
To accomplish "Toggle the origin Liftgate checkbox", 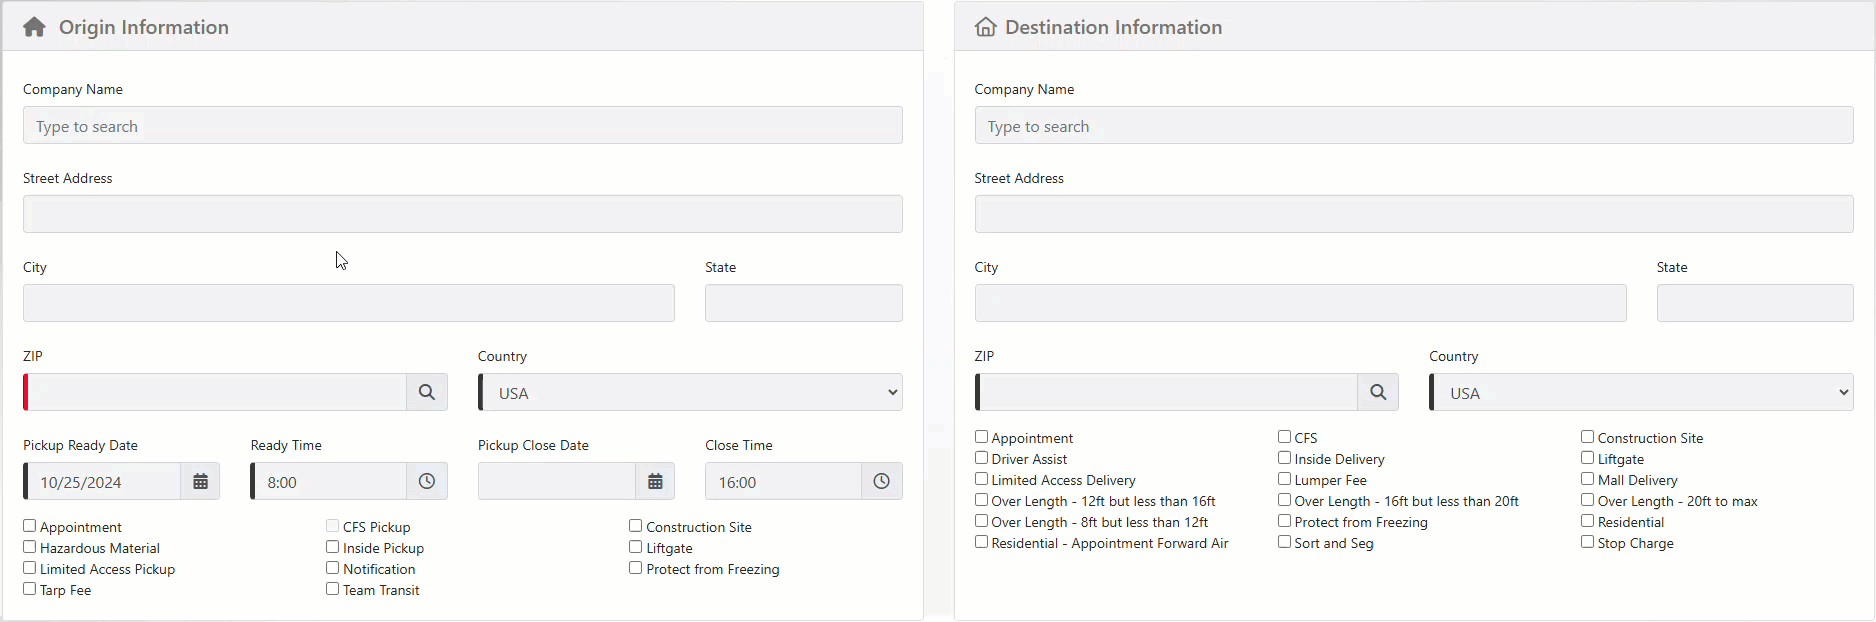I will tap(636, 547).
